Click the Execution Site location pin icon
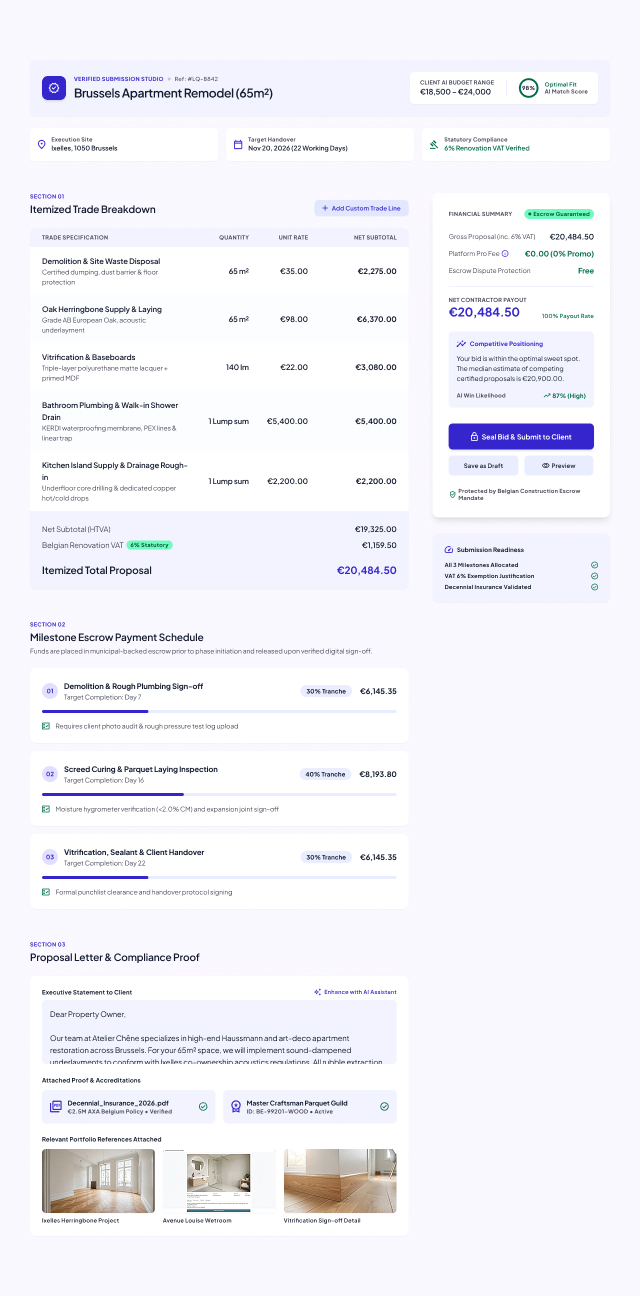 click(42, 144)
